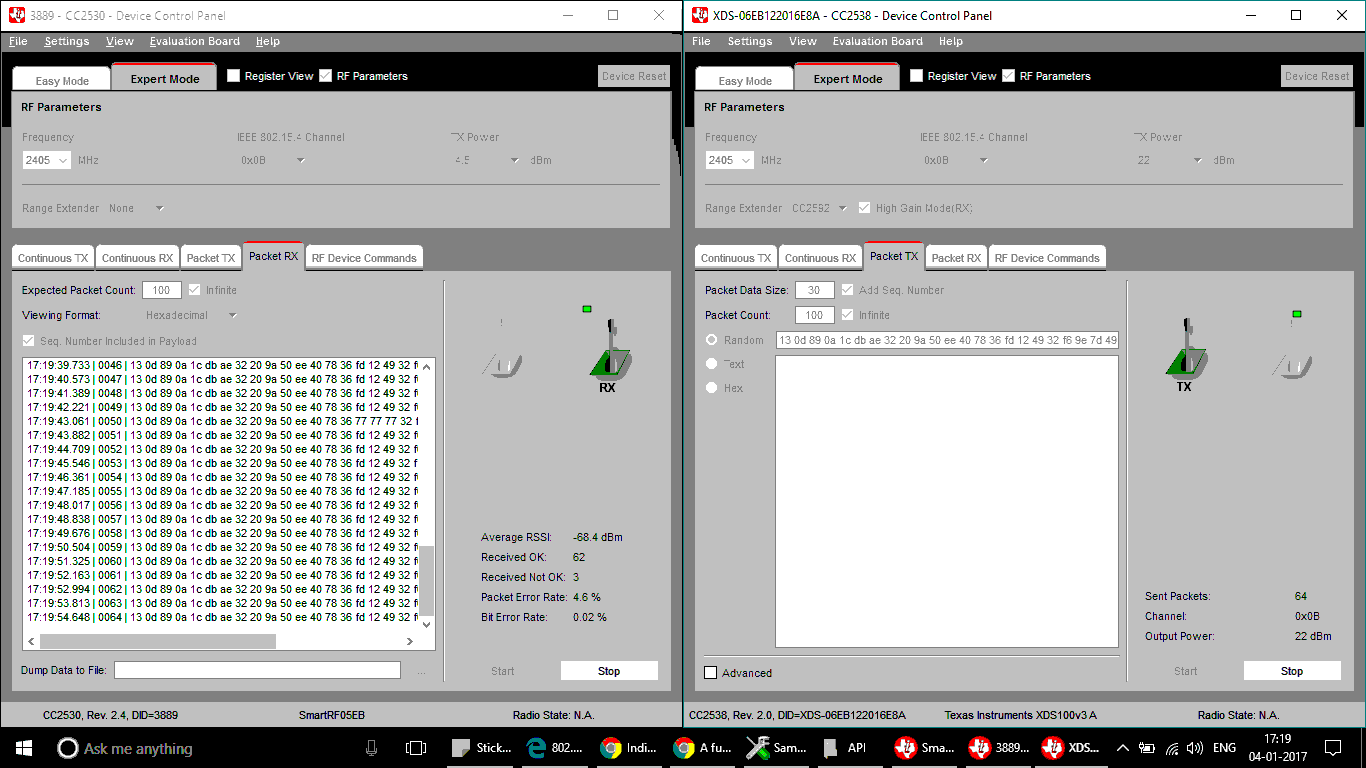Toggle Seq. Number Included in Payload
Viewport: 1366px width, 768px height.
pos(29,341)
